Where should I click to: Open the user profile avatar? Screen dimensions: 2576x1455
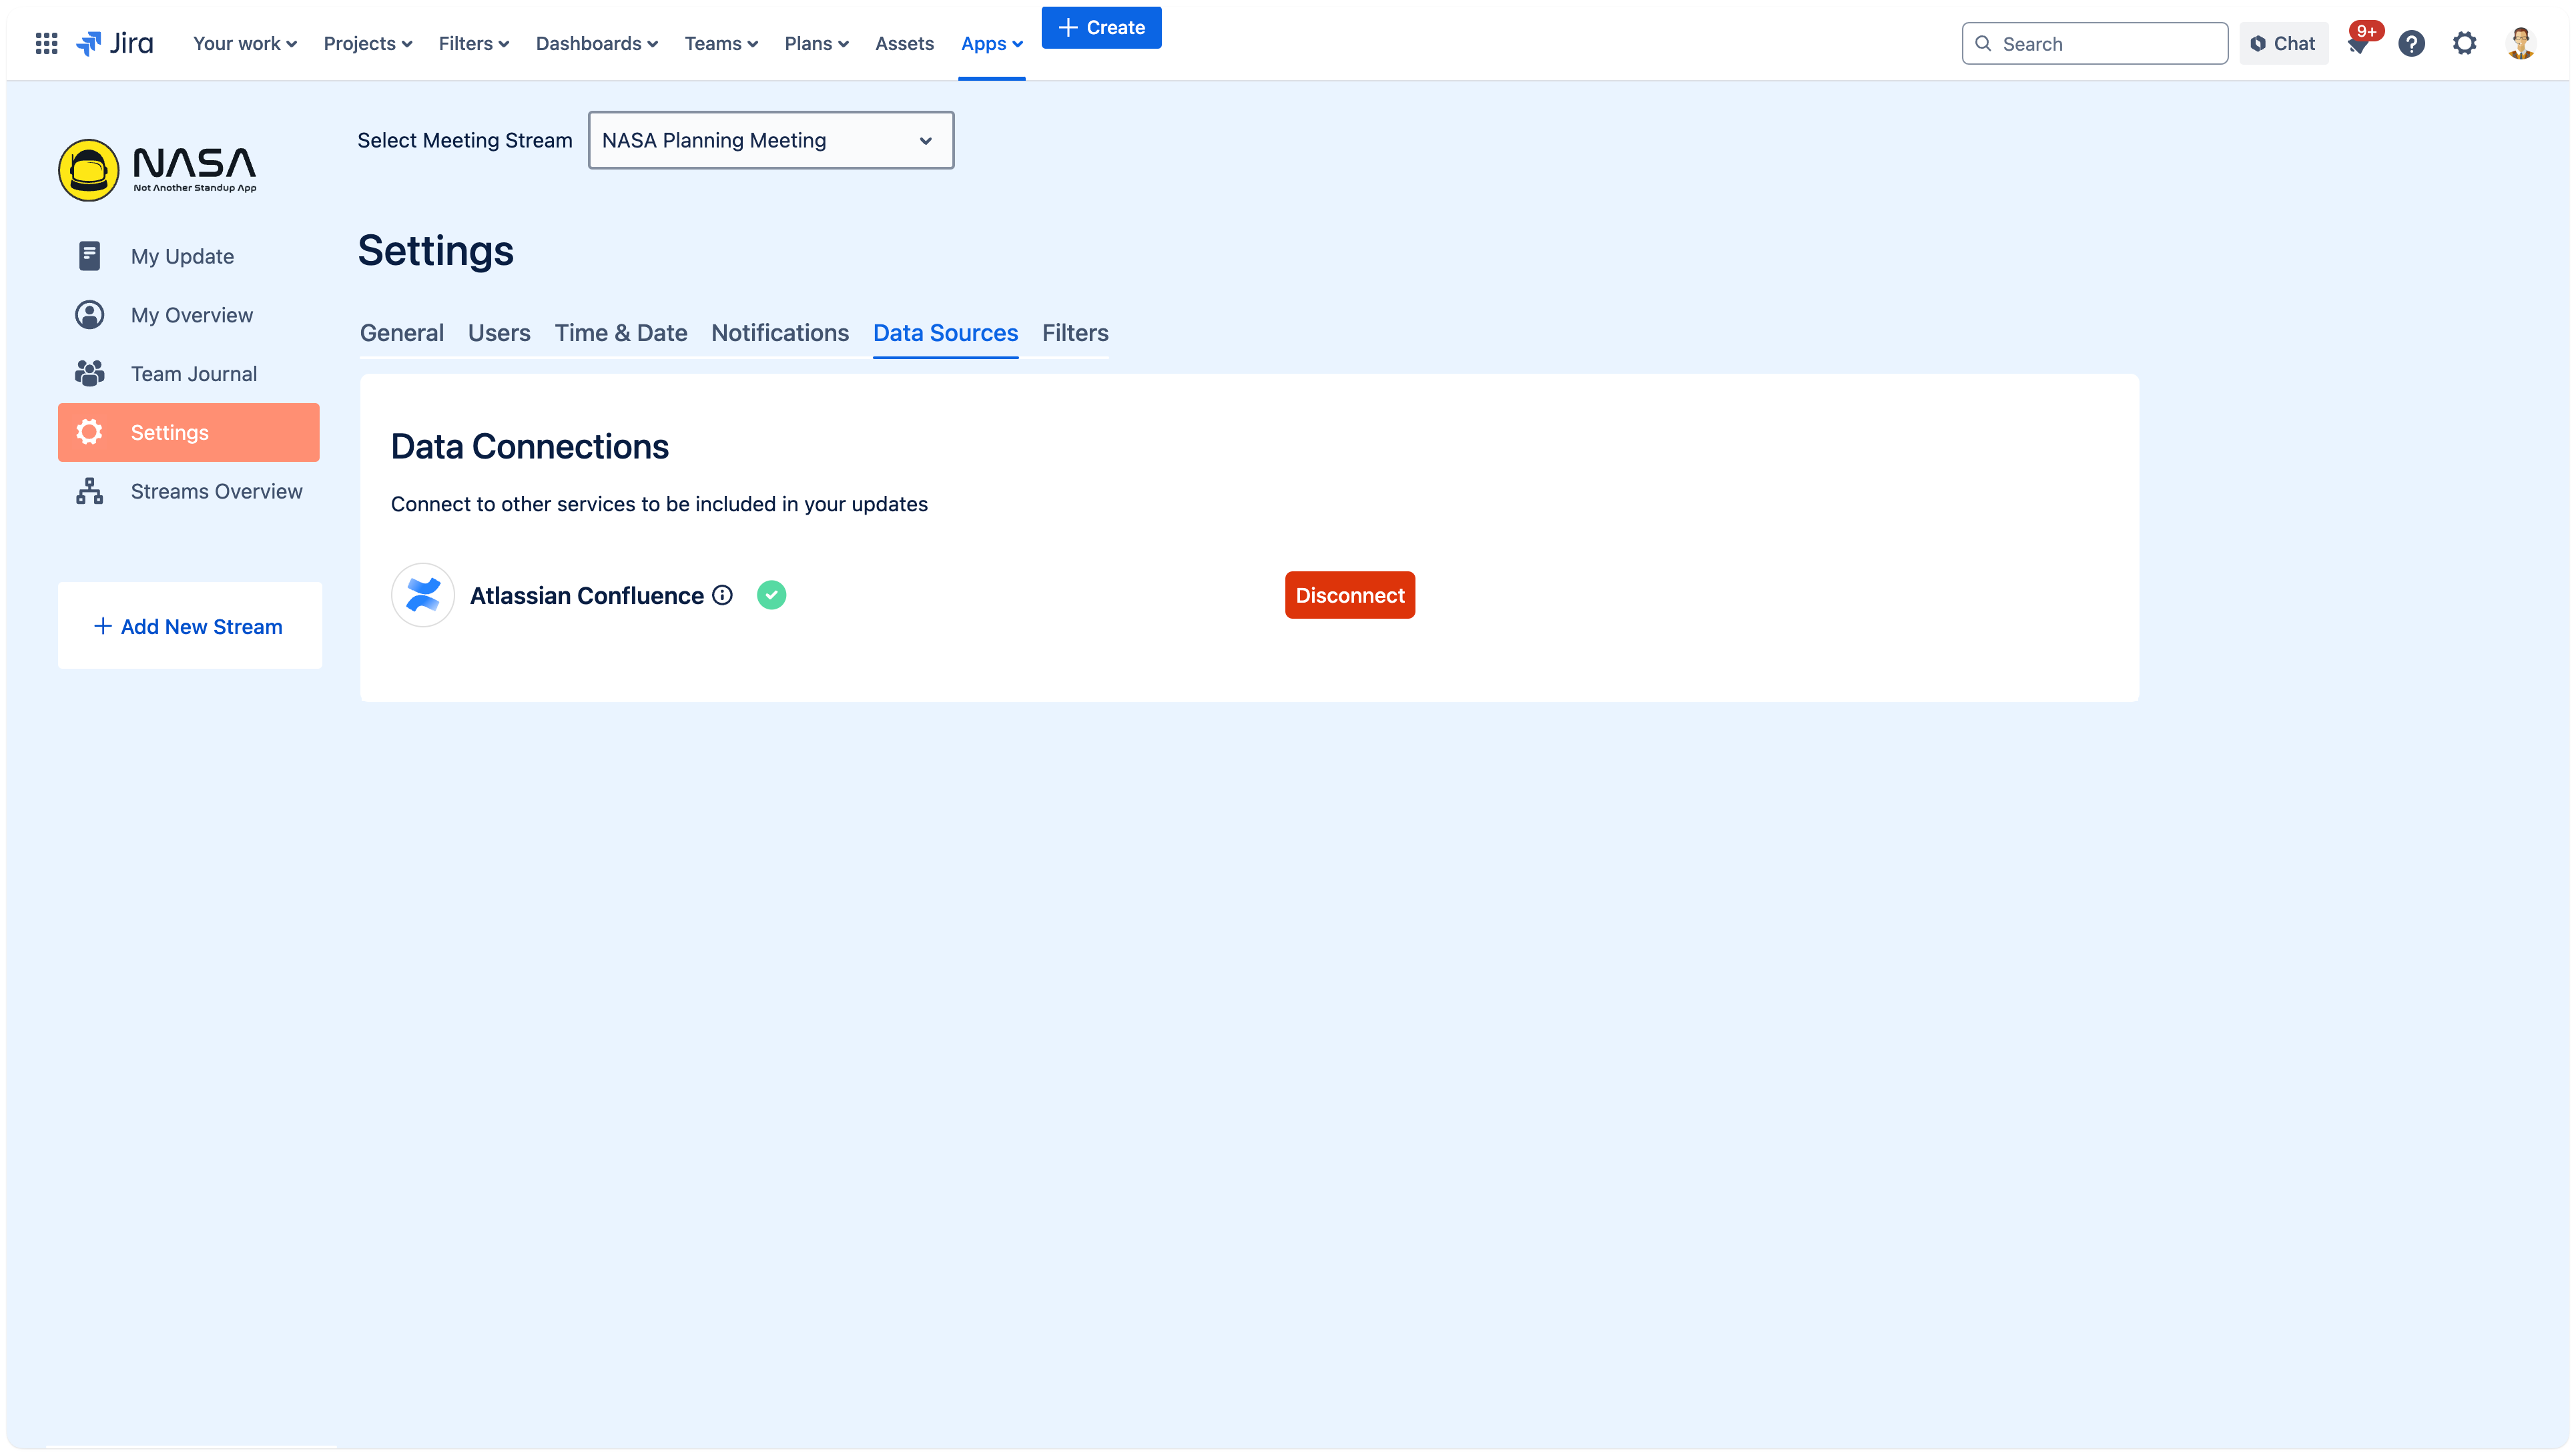pos(2521,43)
